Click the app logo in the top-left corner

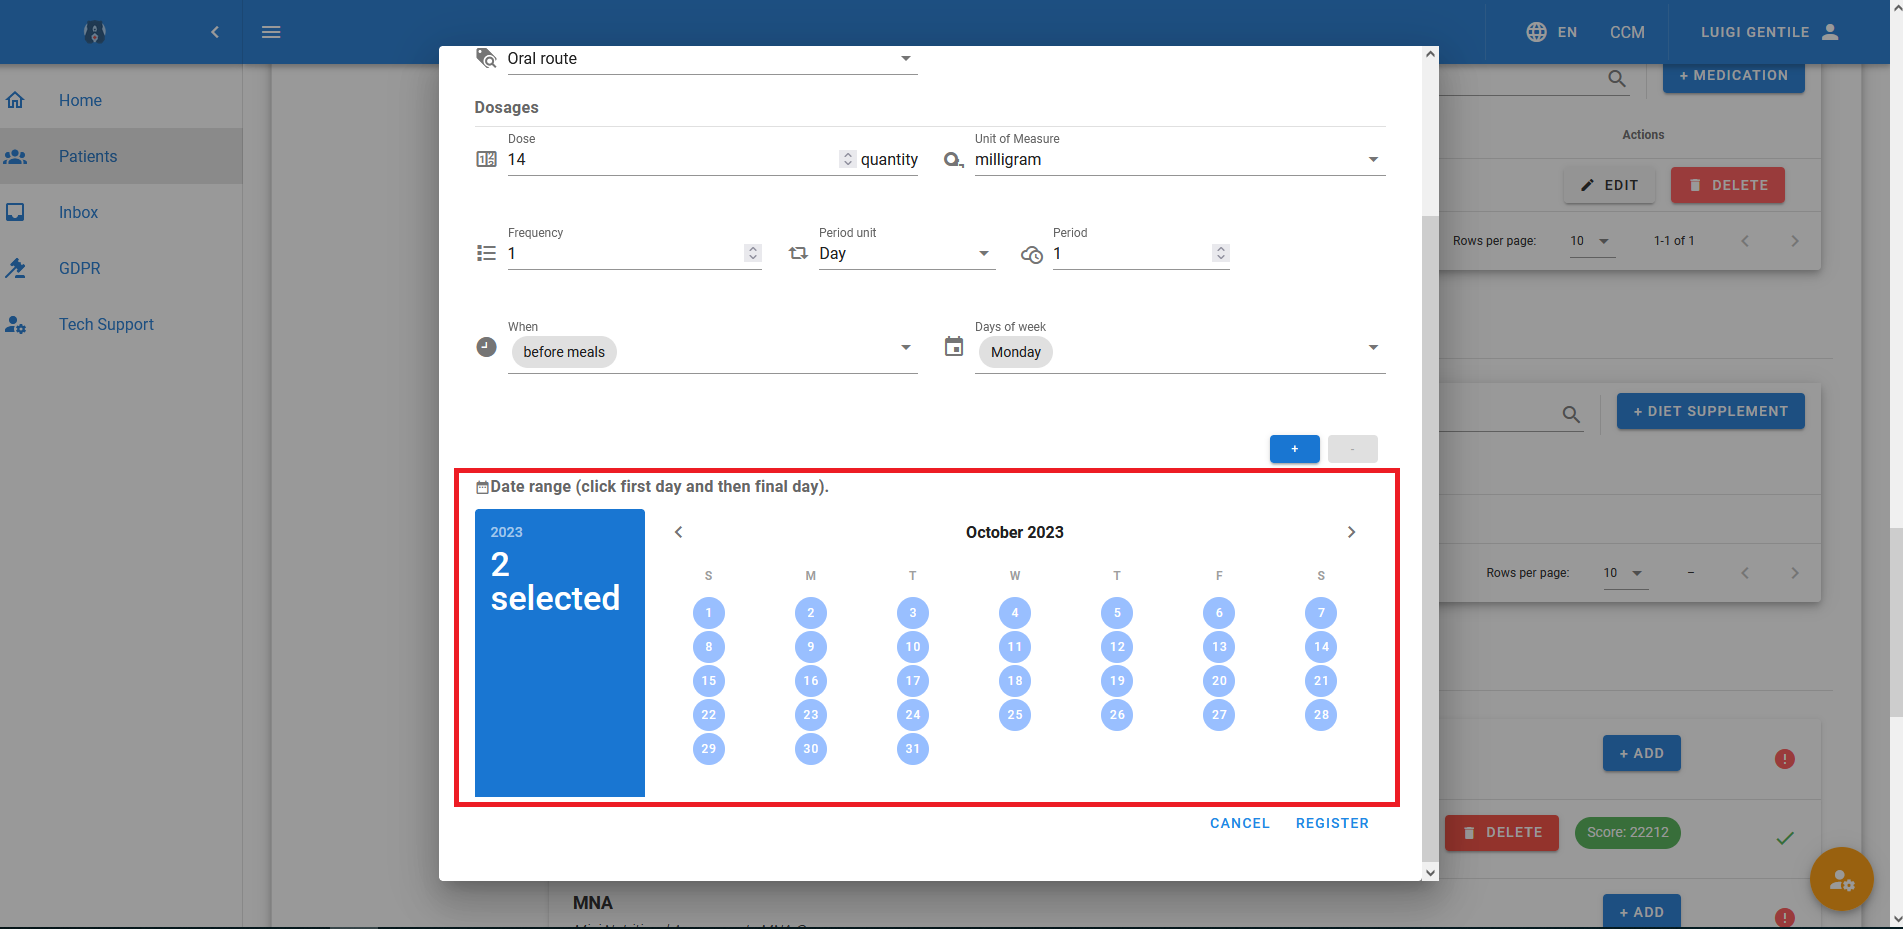[95, 32]
